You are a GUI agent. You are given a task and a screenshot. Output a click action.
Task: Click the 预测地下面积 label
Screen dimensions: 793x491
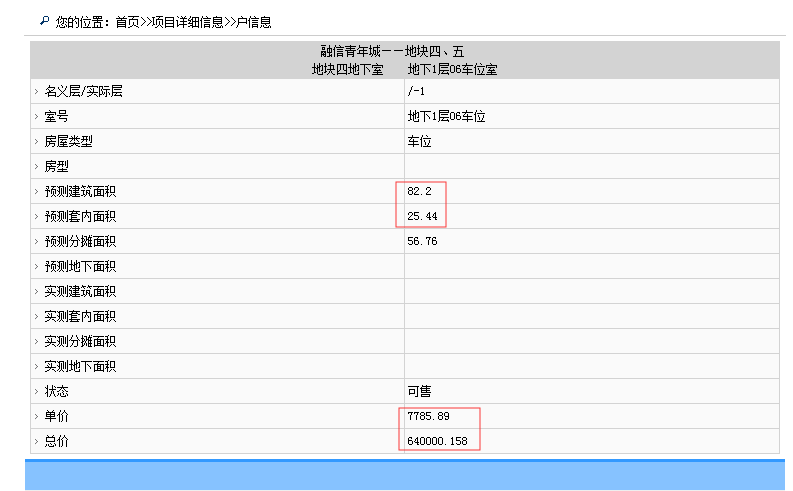click(x=80, y=266)
